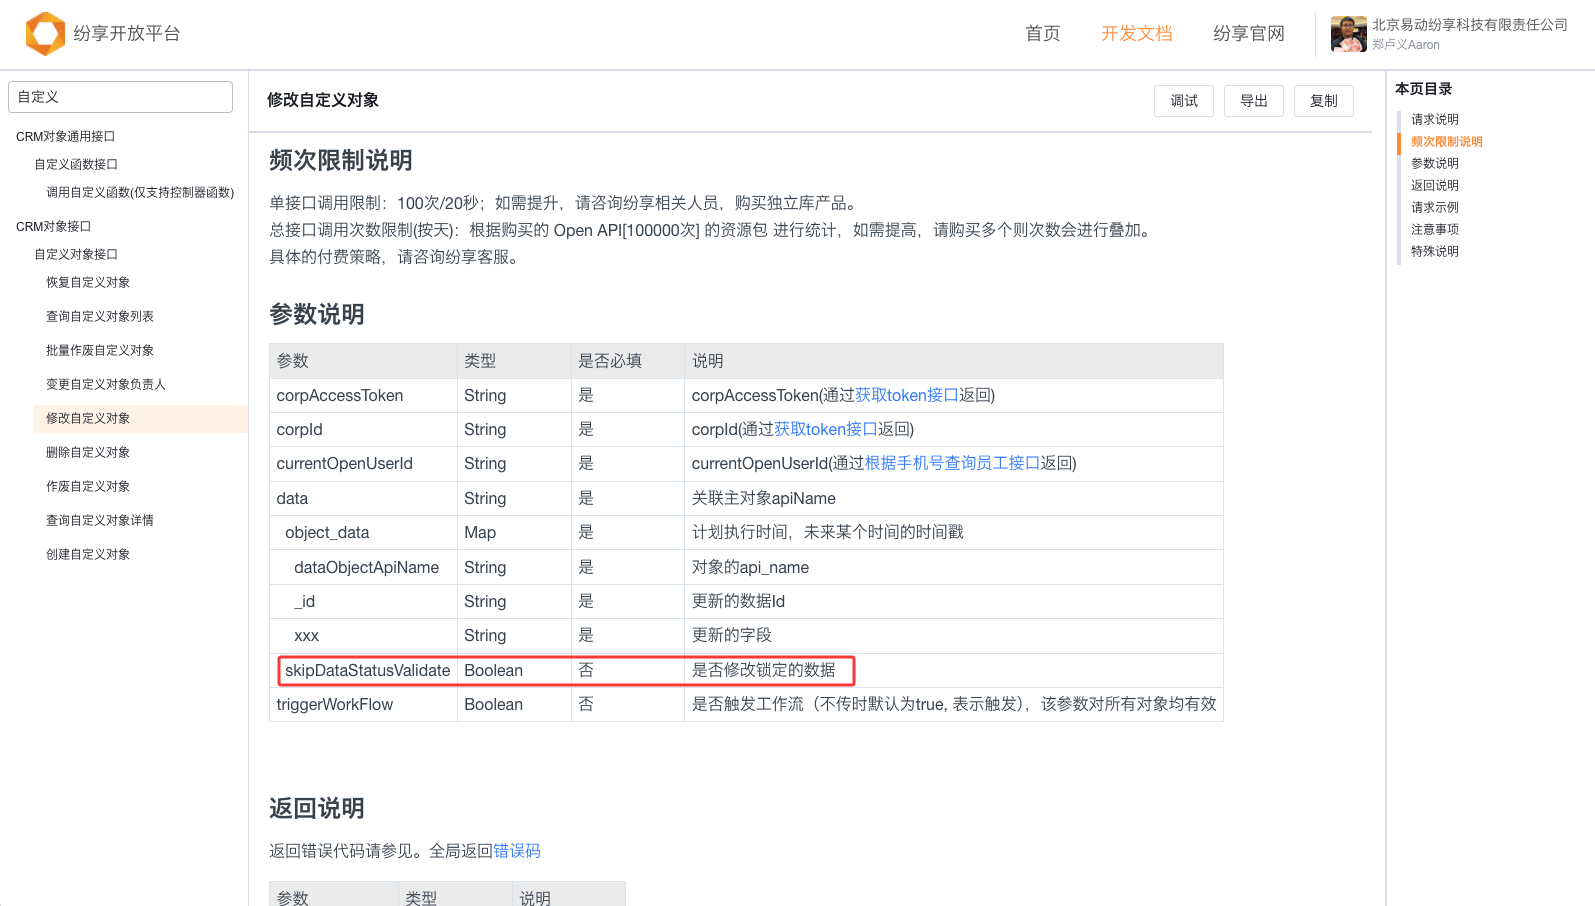Click the object_data parameter cell

coord(363,533)
